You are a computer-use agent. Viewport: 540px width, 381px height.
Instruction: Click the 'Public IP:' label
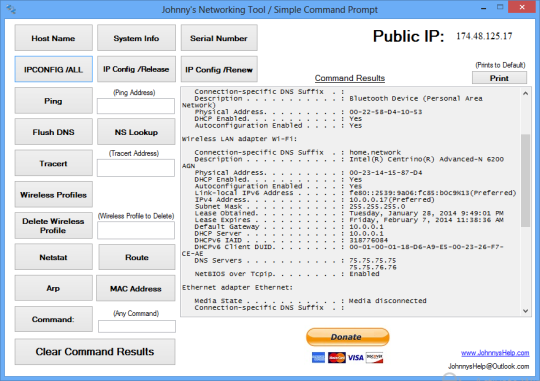[408, 36]
